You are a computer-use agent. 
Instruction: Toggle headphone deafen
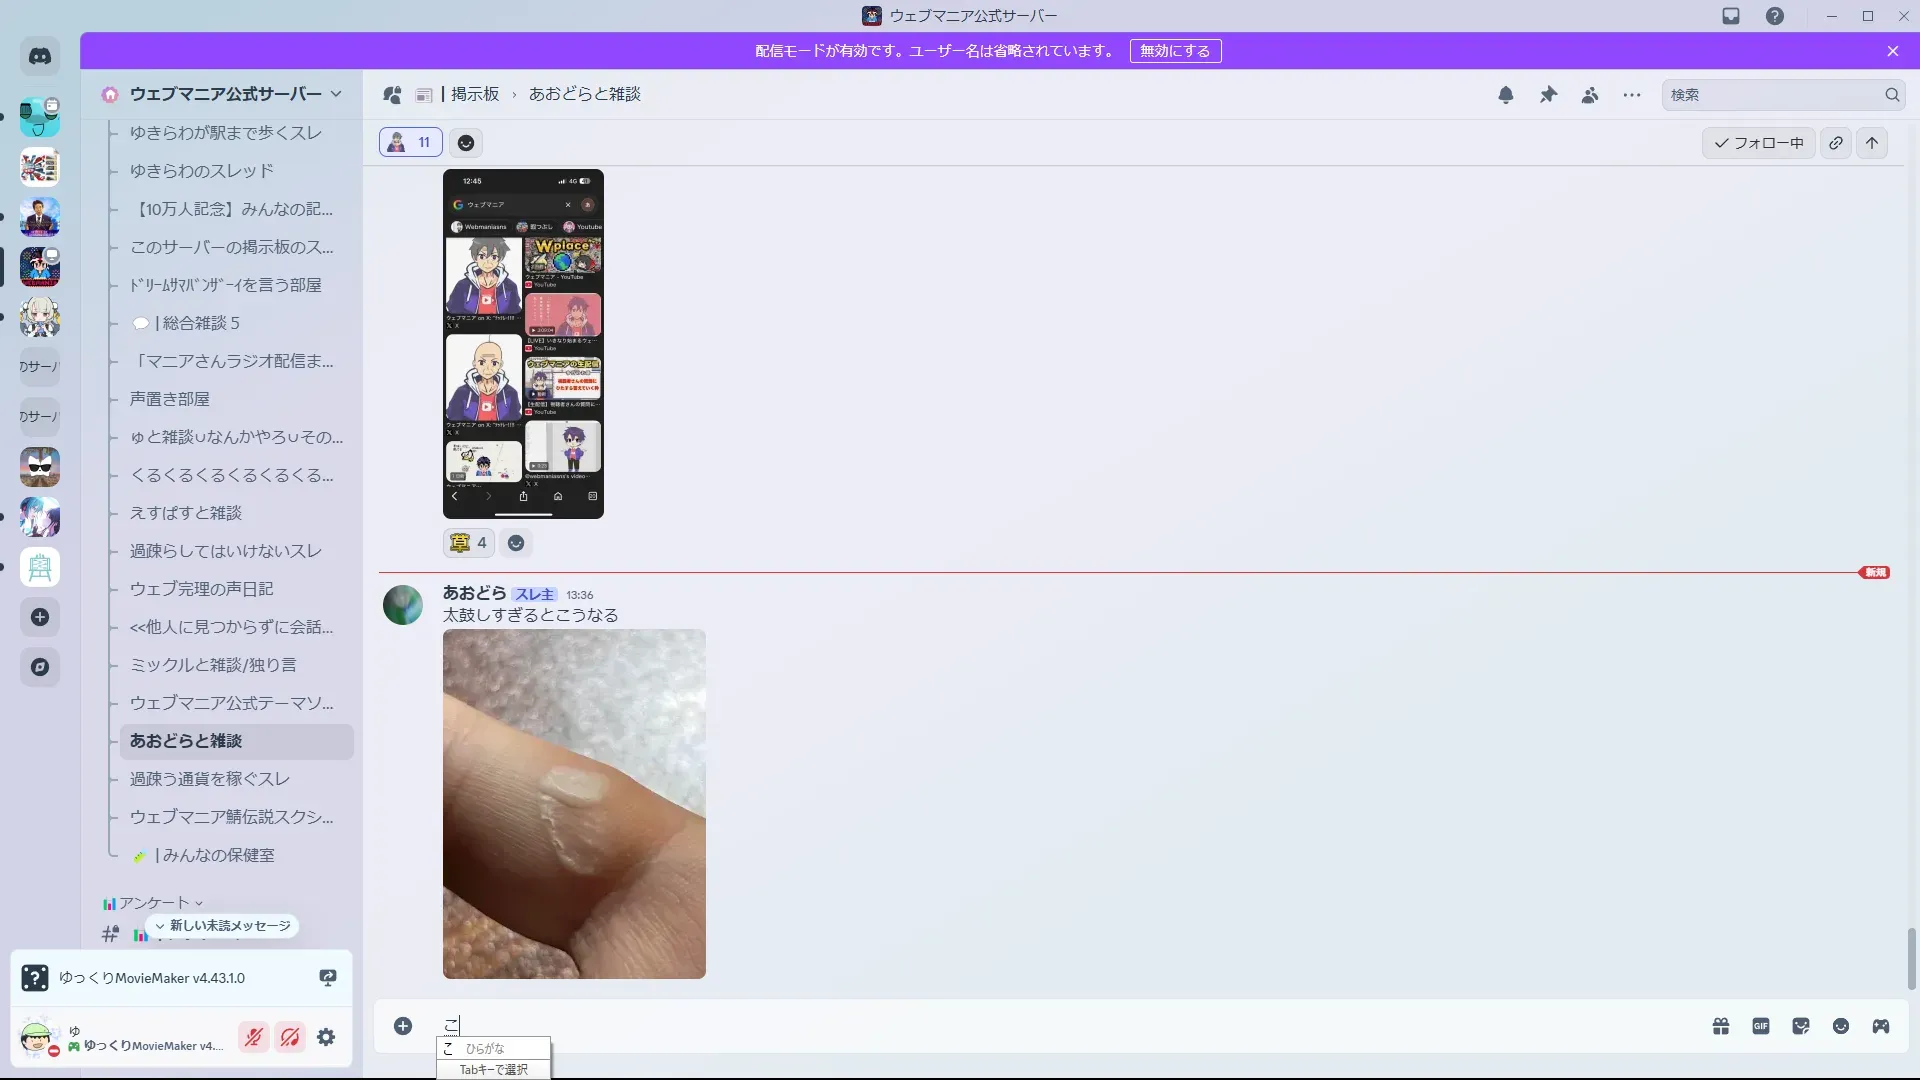(290, 1037)
